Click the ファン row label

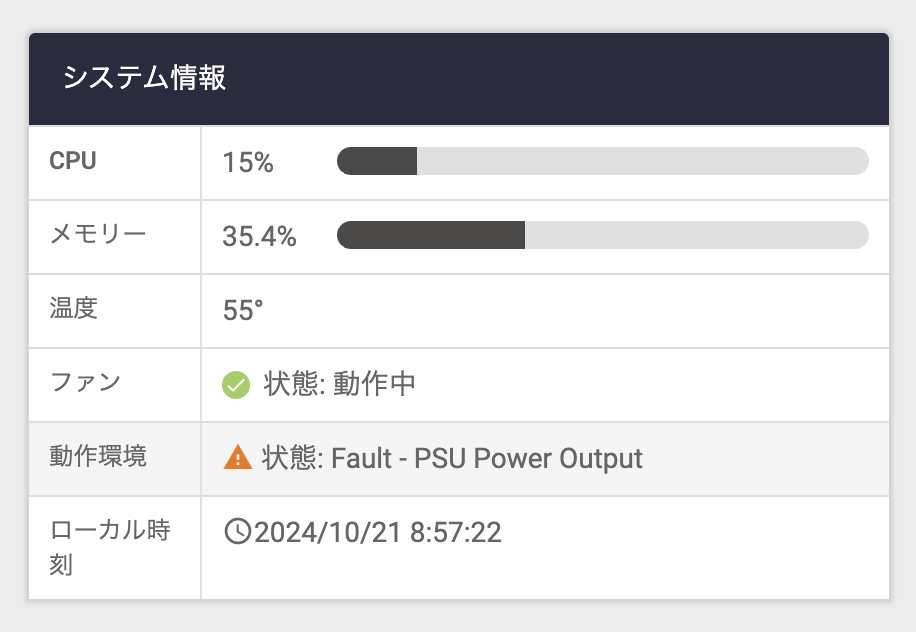tap(85, 383)
